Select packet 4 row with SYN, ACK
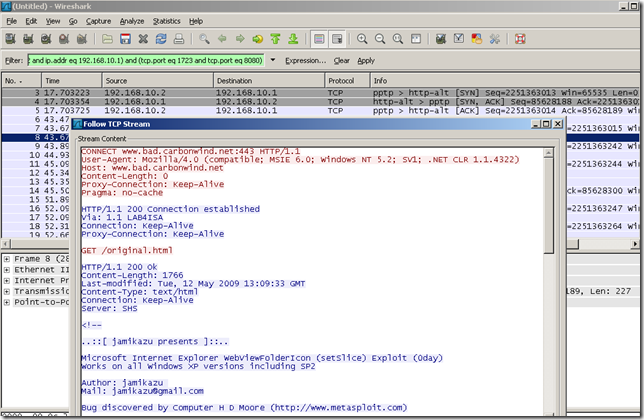The width and height of the screenshot is (644, 420). click(x=320, y=101)
